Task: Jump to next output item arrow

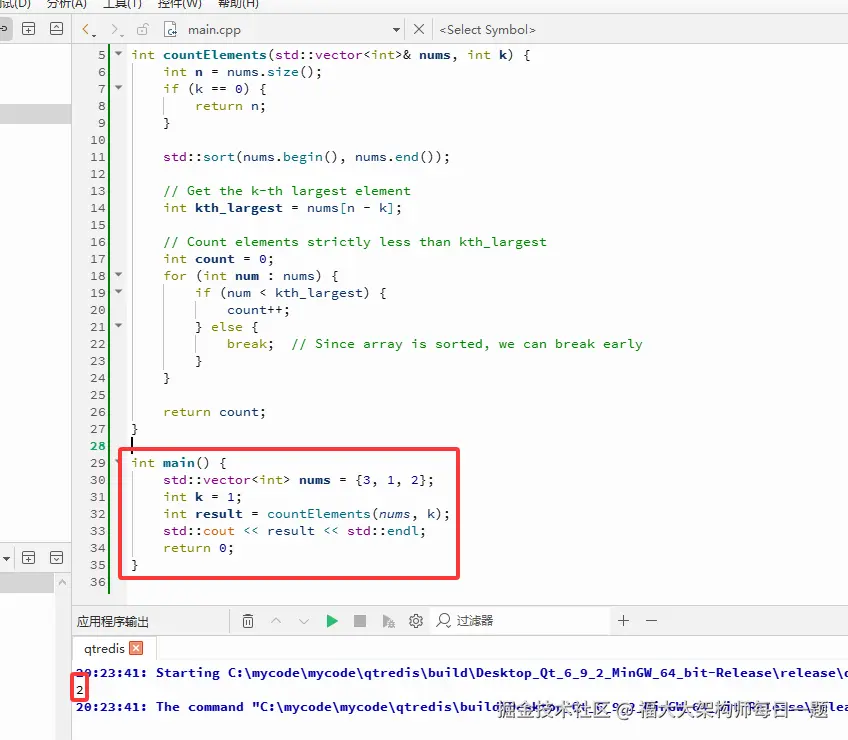Action: pyautogui.click(x=304, y=621)
